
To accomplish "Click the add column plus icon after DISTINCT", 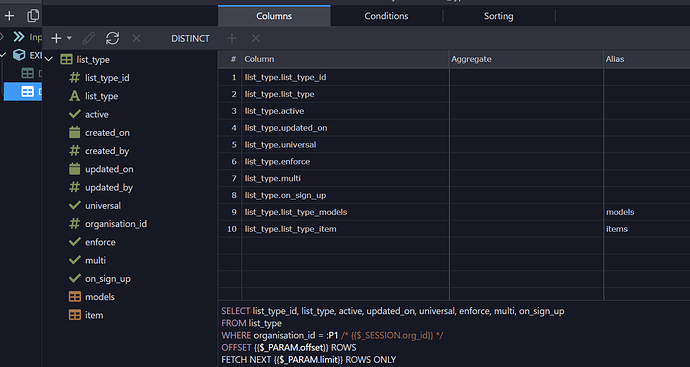I will (x=231, y=38).
